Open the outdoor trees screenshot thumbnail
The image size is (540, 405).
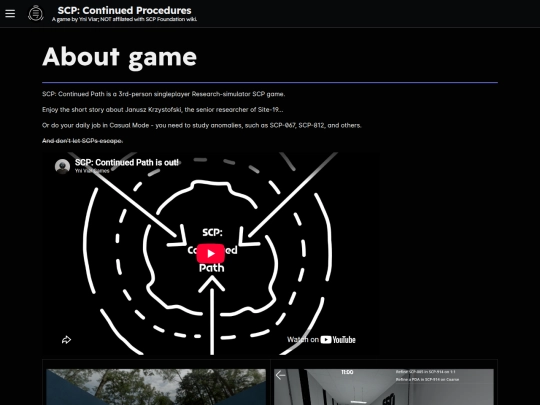click(x=156, y=387)
